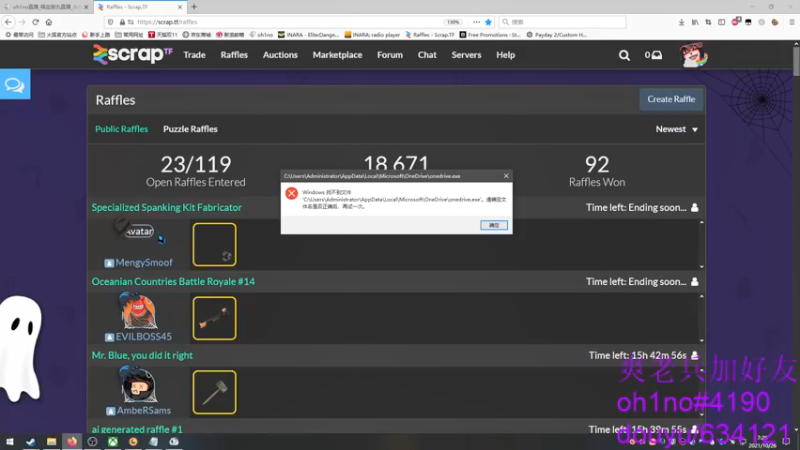Viewport: 800px width, 450px height.
Task: Open the Raffles nav menu
Action: (234, 55)
